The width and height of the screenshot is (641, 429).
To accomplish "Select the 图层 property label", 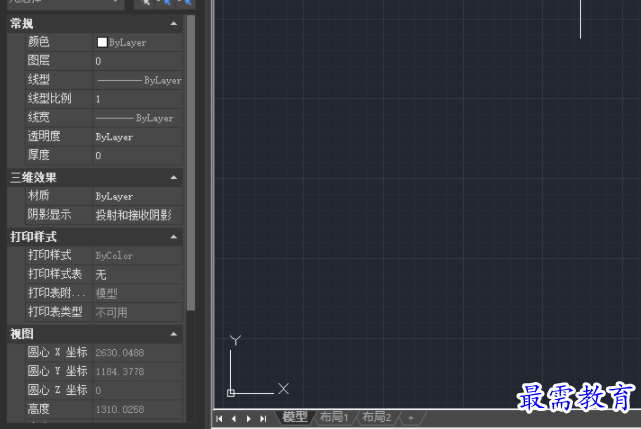I will (x=38, y=61).
